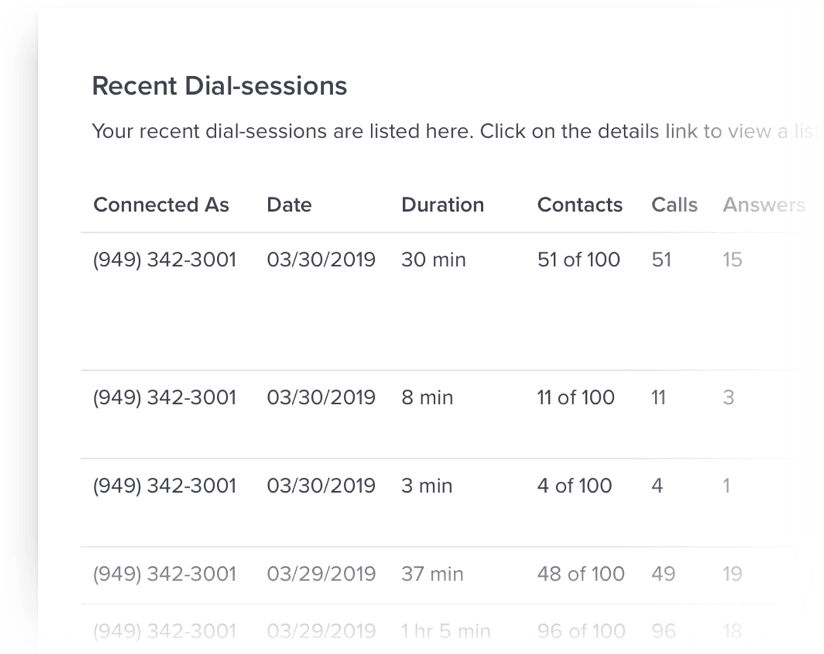Click the Answers value 1 in 3 min row
The height and width of the screenshot is (654, 824).
(x=726, y=486)
